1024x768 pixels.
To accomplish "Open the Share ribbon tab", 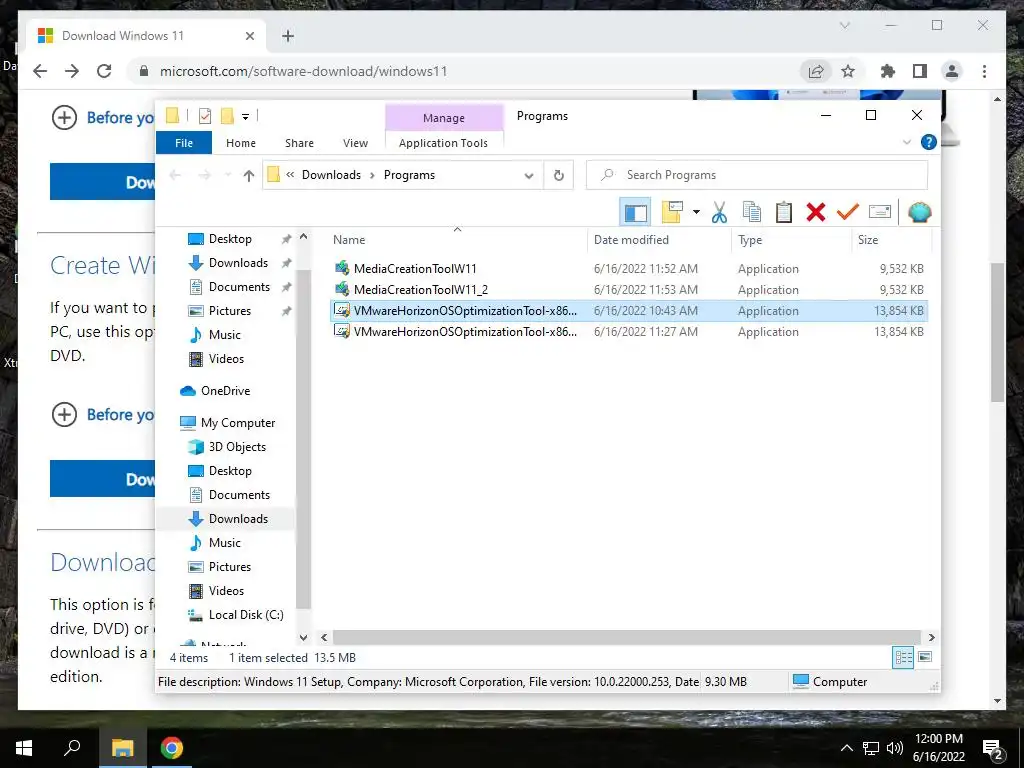I will [x=299, y=143].
